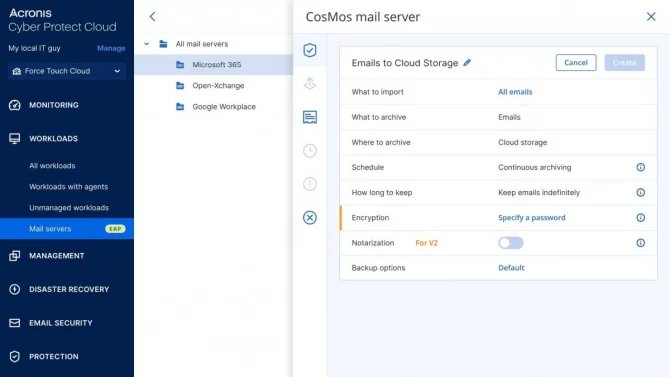This screenshot has width=670, height=377.
Task: Click the Emails value under What to archive
Action: coord(509,117)
